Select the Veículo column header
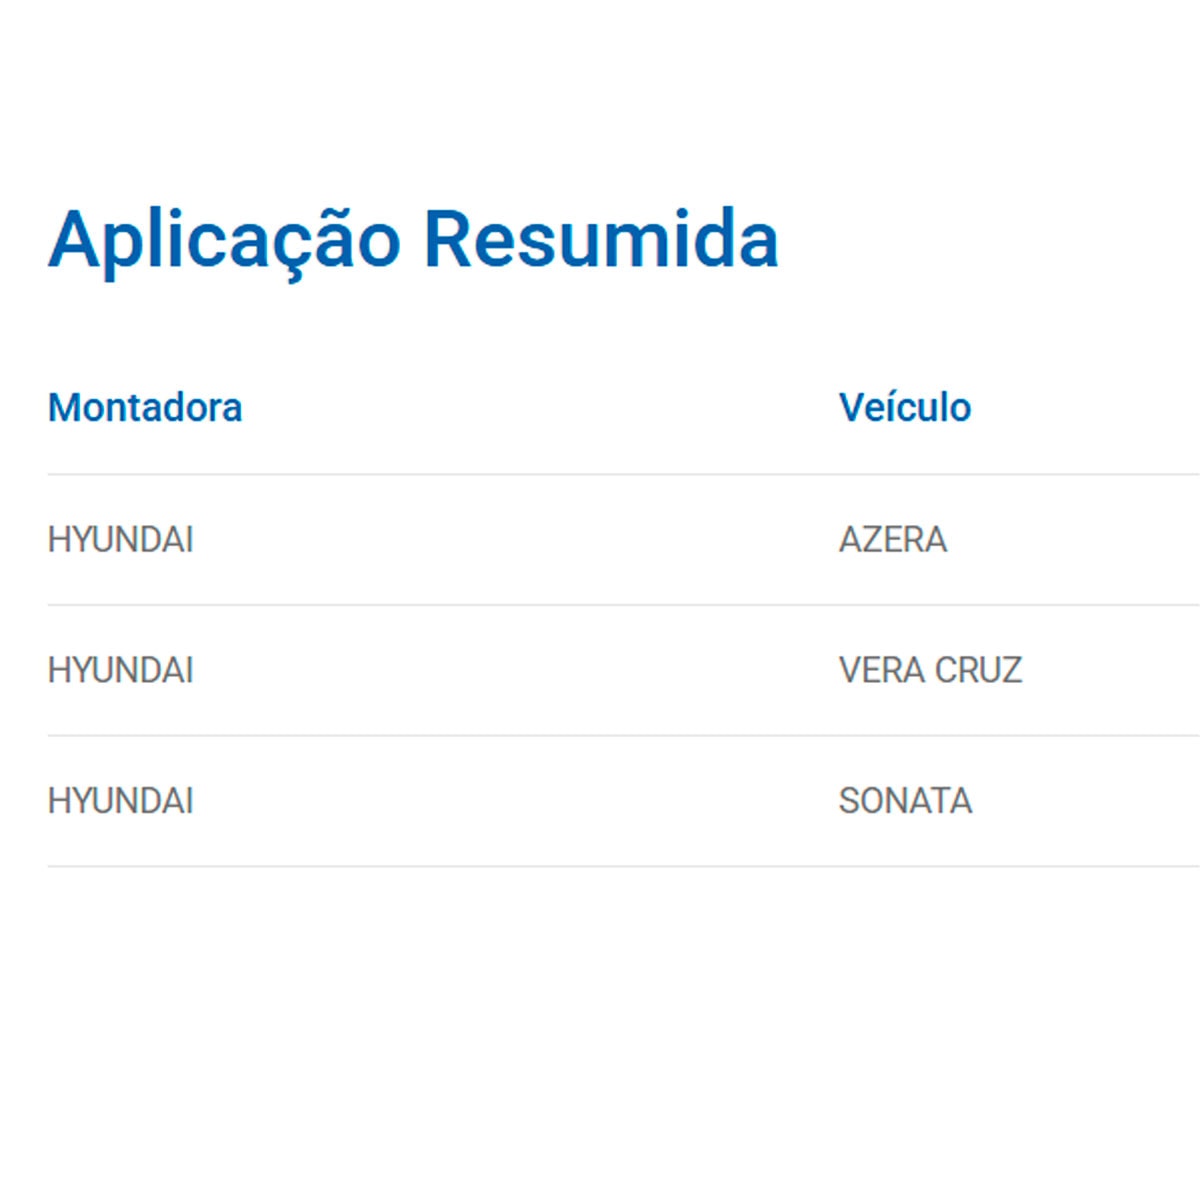The height and width of the screenshot is (1200, 1200). point(905,408)
